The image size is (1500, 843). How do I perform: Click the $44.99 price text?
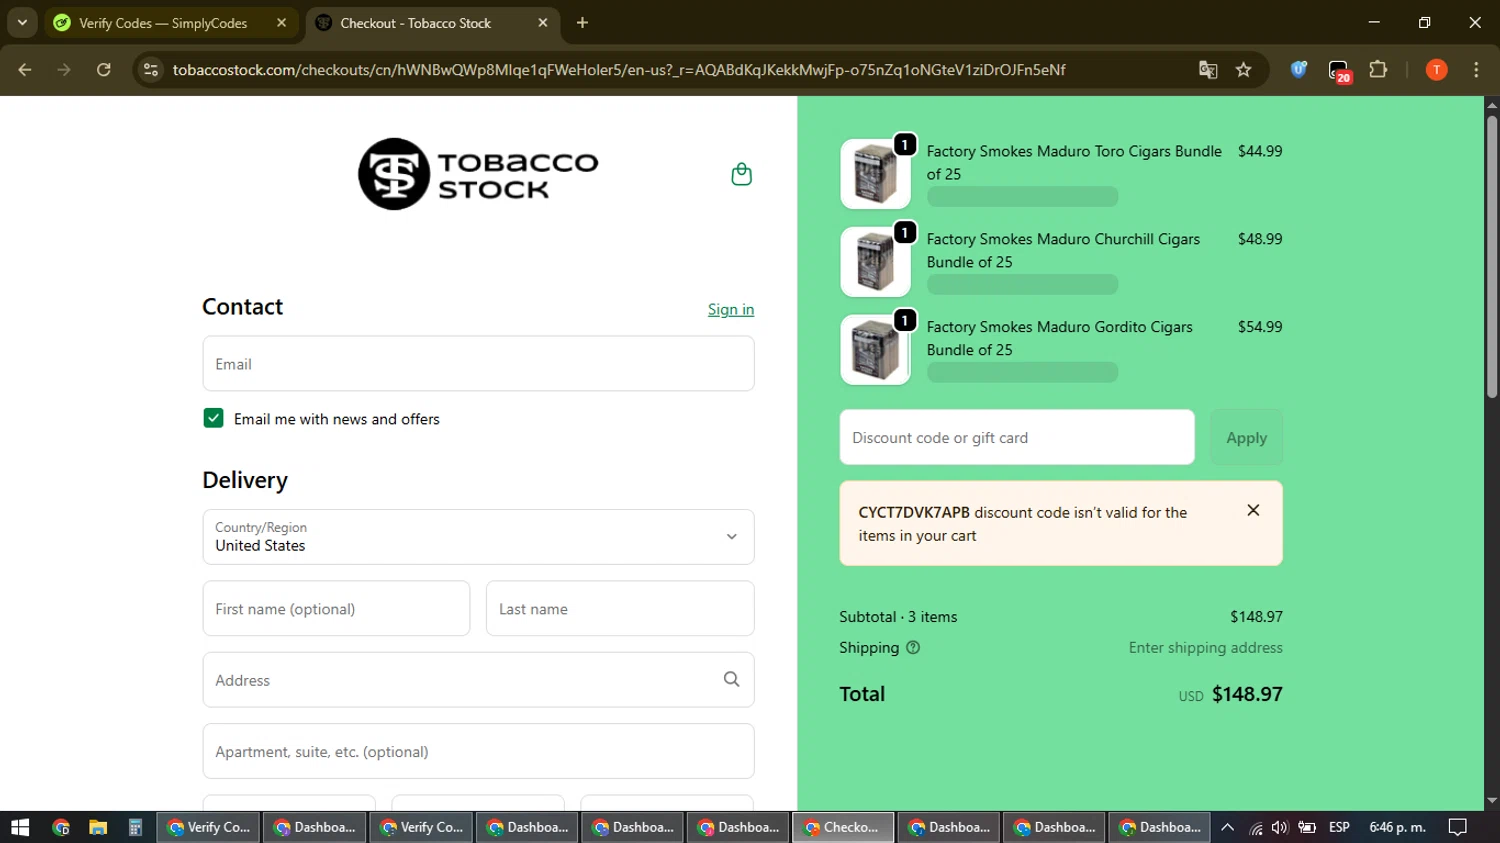(1260, 151)
